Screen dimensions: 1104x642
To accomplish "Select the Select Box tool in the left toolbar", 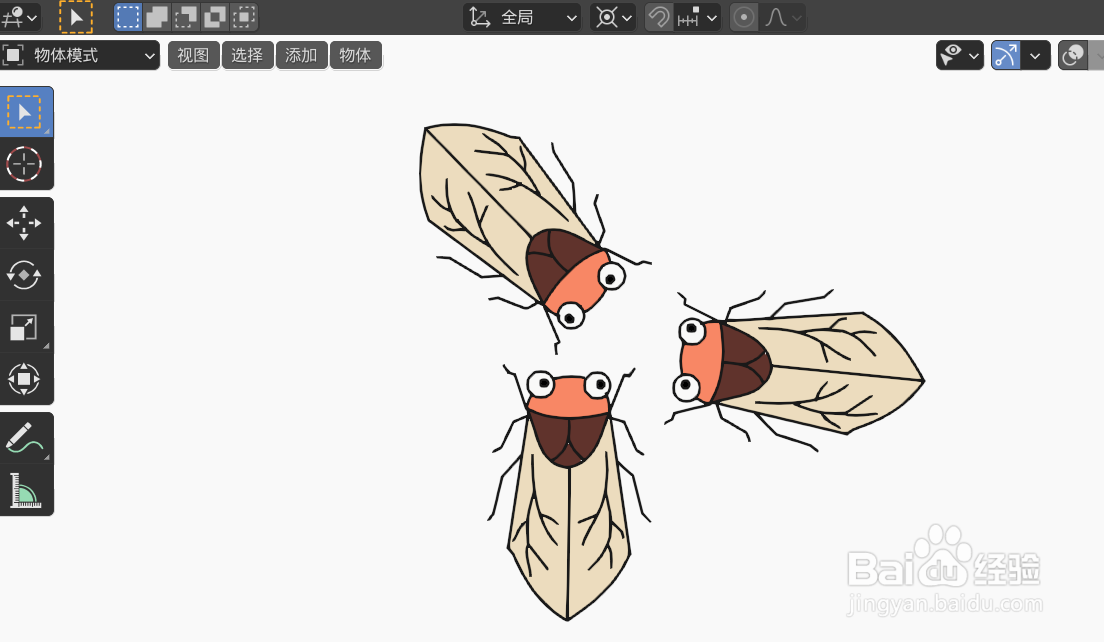I will 25,112.
